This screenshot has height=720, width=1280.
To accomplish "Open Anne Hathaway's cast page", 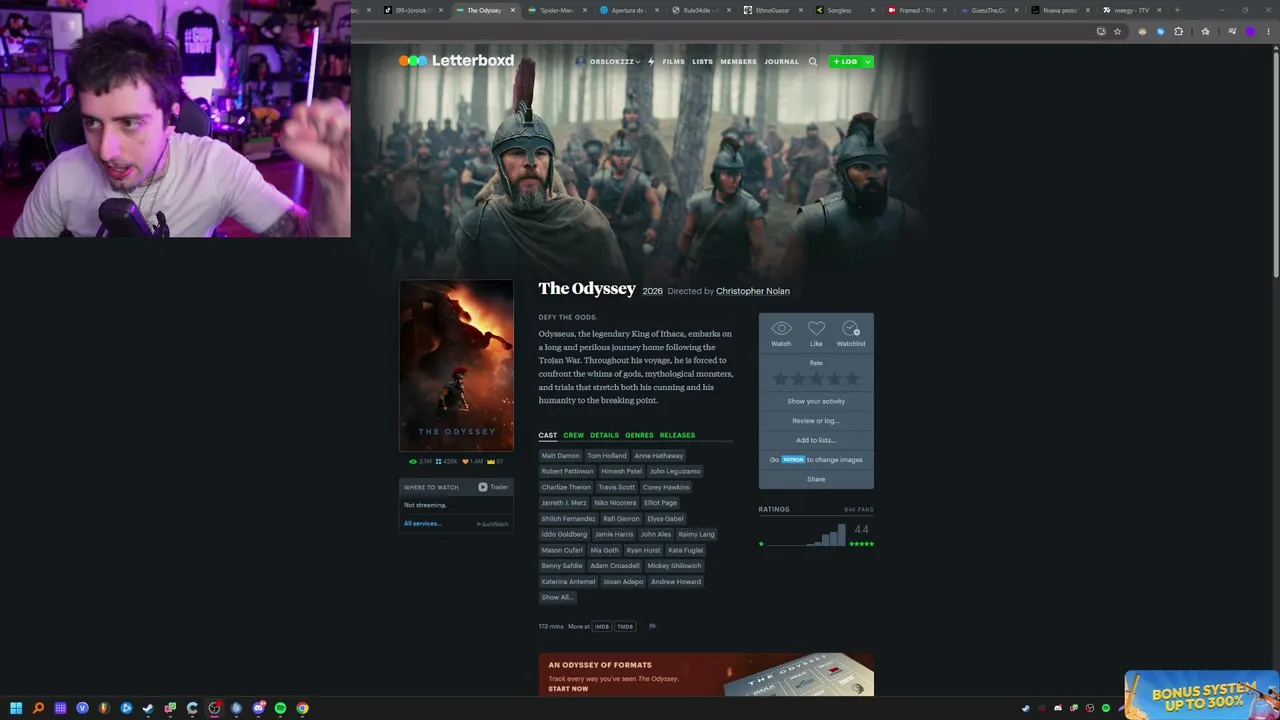I will click(658, 456).
